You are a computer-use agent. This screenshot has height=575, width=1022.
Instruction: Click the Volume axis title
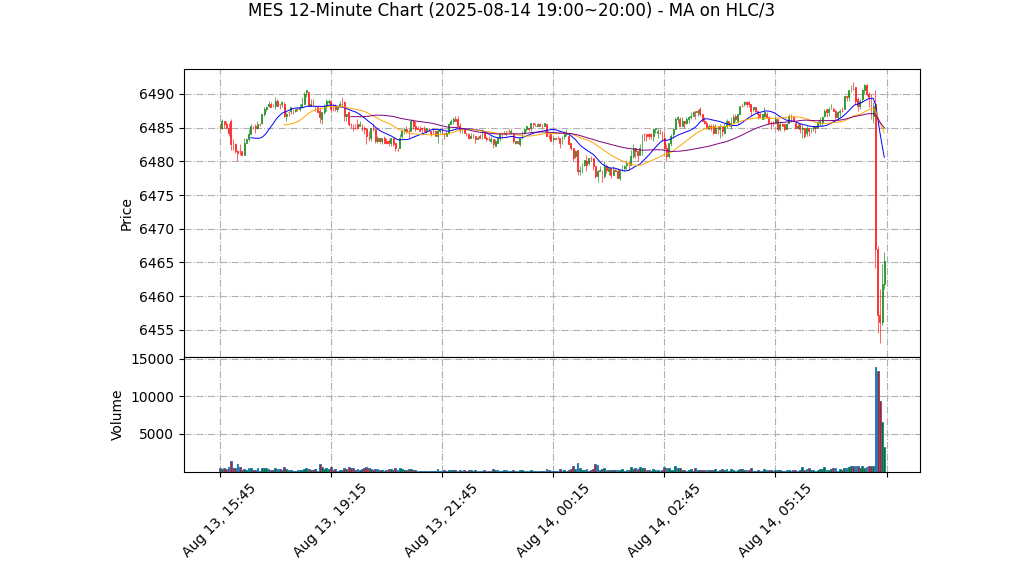[x=116, y=415]
